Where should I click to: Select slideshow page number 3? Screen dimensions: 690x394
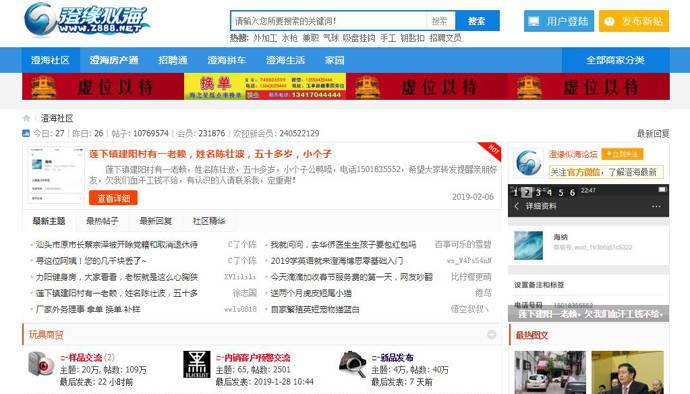pos(538,192)
